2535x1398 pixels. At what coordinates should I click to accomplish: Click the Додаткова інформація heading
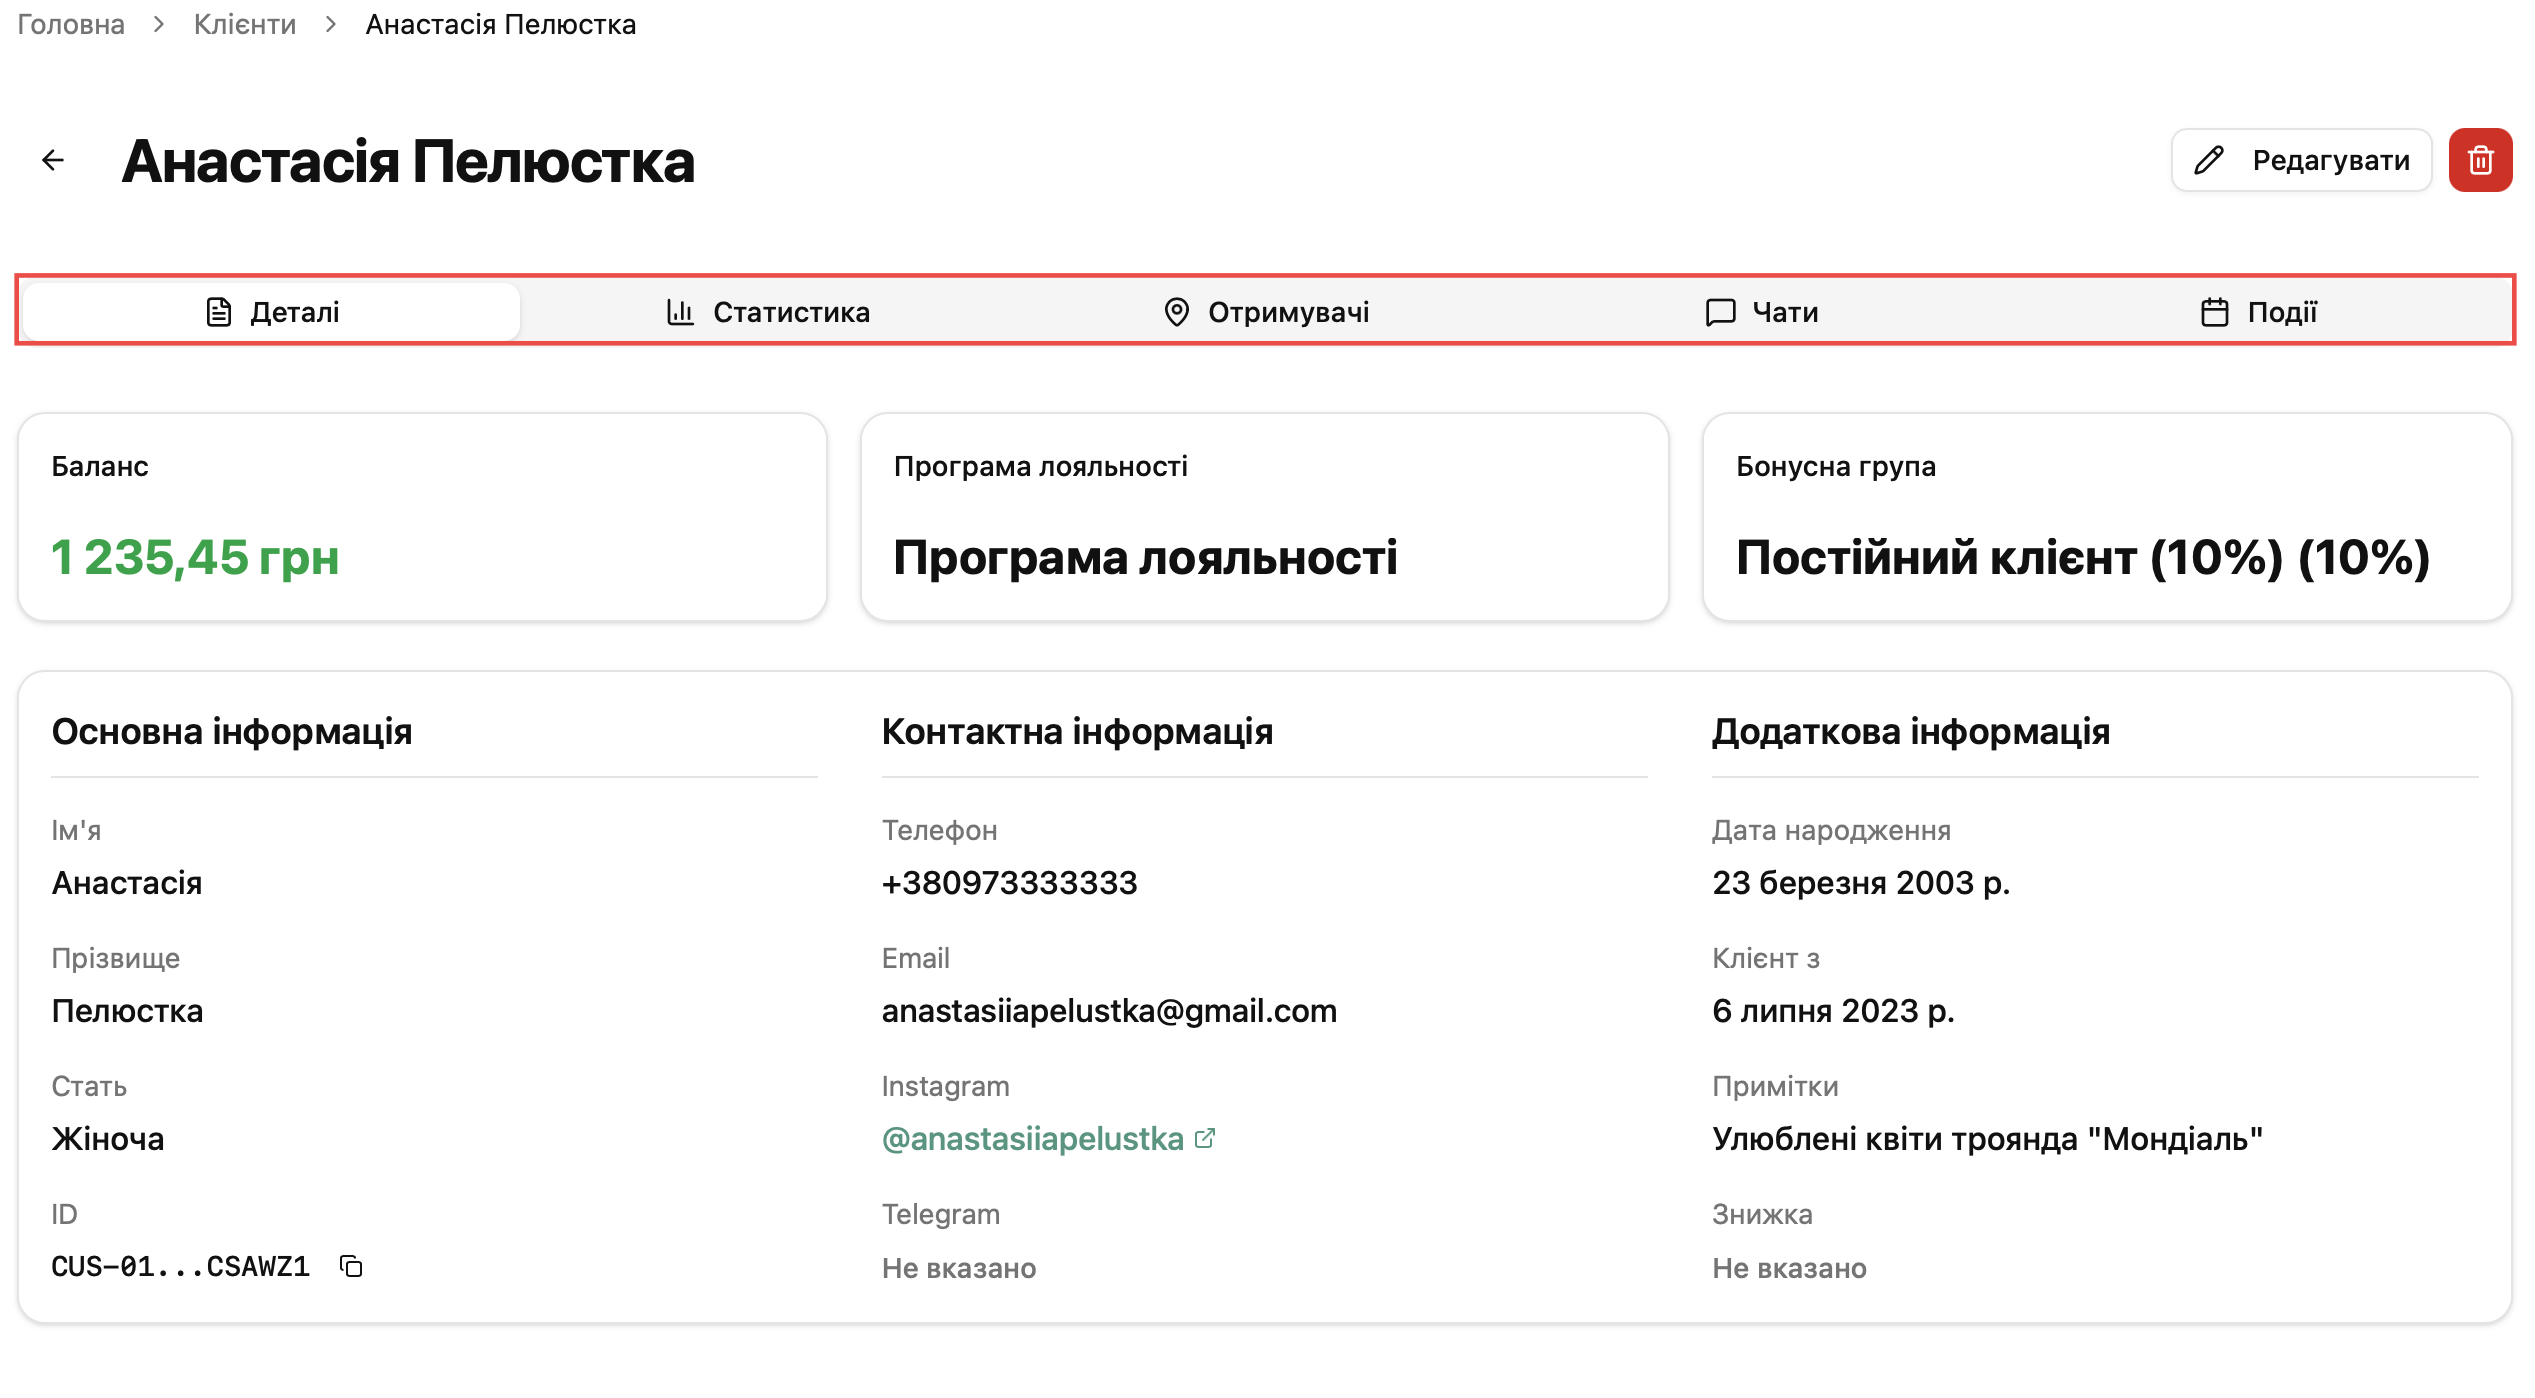(x=1911, y=731)
